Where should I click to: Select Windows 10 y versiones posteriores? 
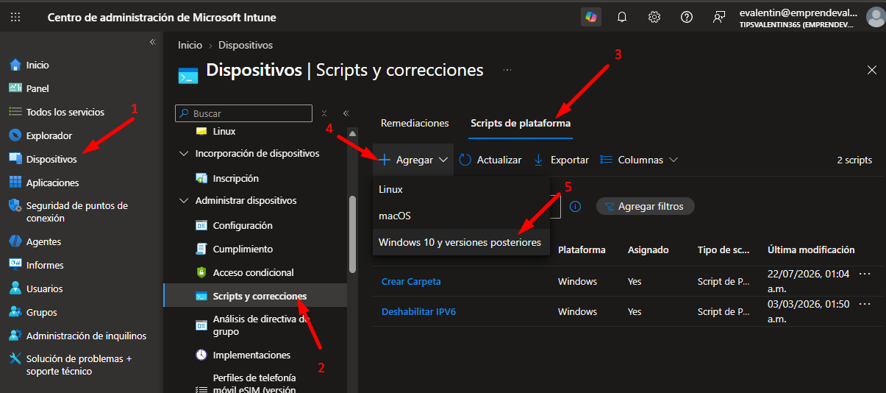pyautogui.click(x=460, y=242)
